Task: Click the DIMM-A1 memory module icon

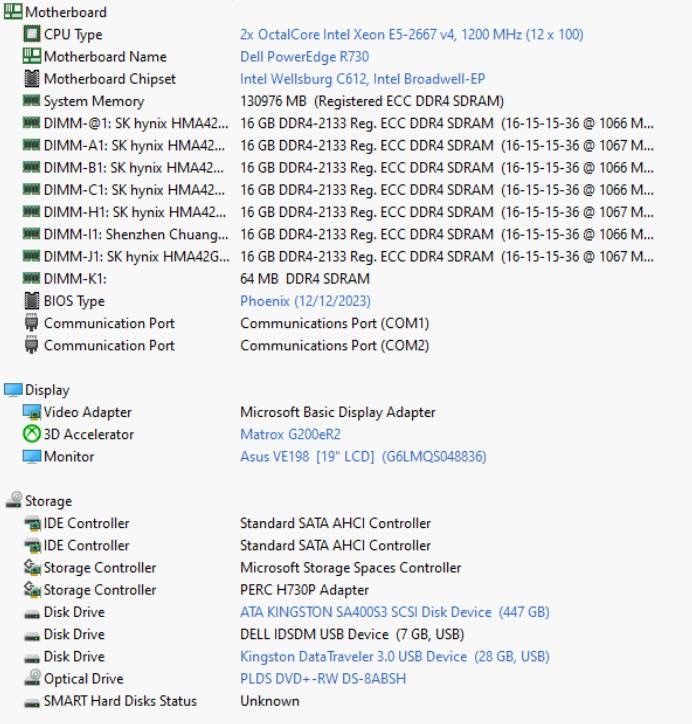Action: (31, 145)
